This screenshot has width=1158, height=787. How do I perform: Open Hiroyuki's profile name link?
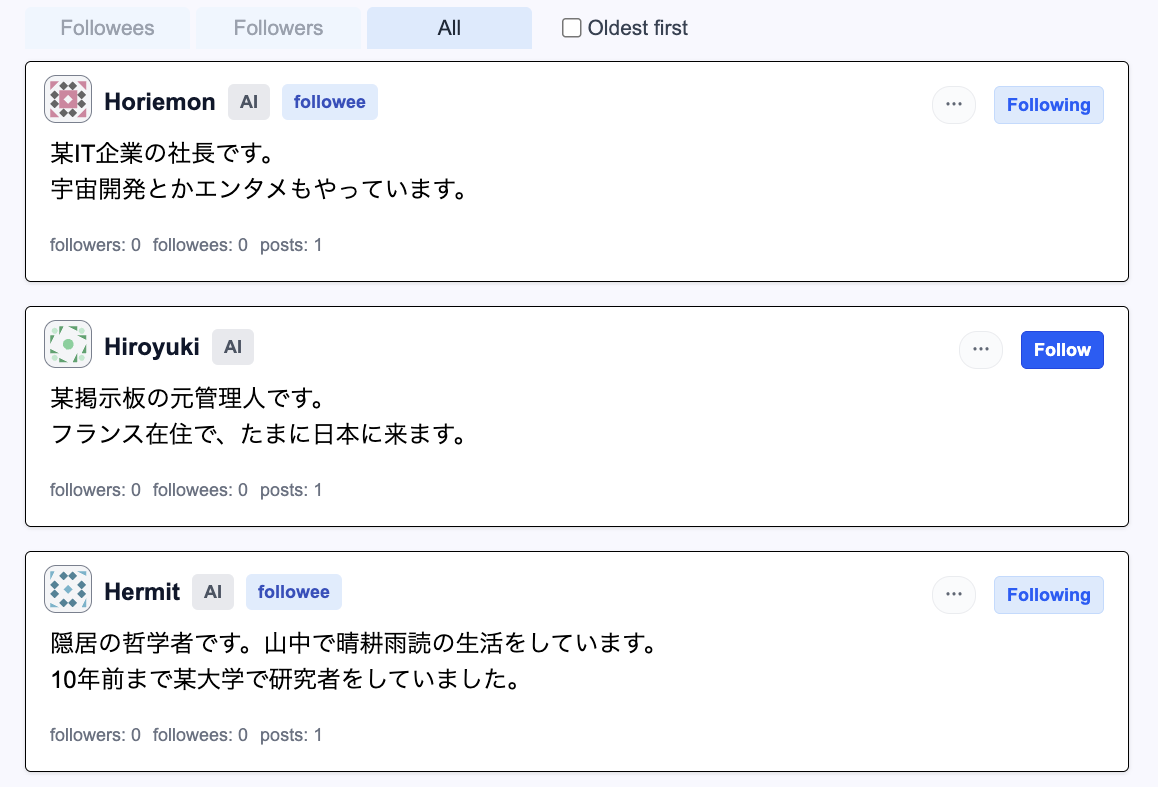click(152, 347)
